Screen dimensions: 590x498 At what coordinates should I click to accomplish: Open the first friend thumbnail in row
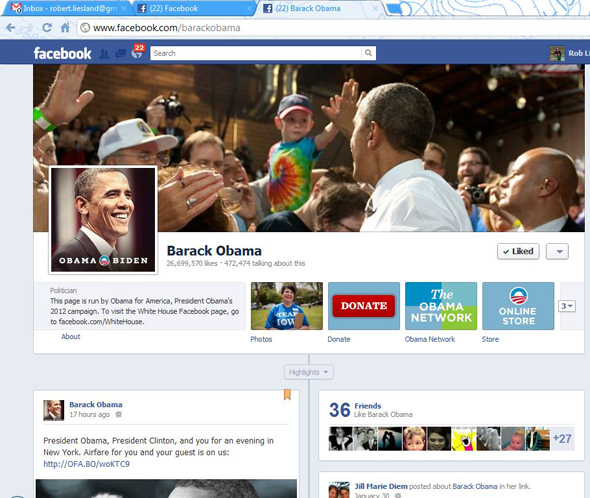[341, 439]
